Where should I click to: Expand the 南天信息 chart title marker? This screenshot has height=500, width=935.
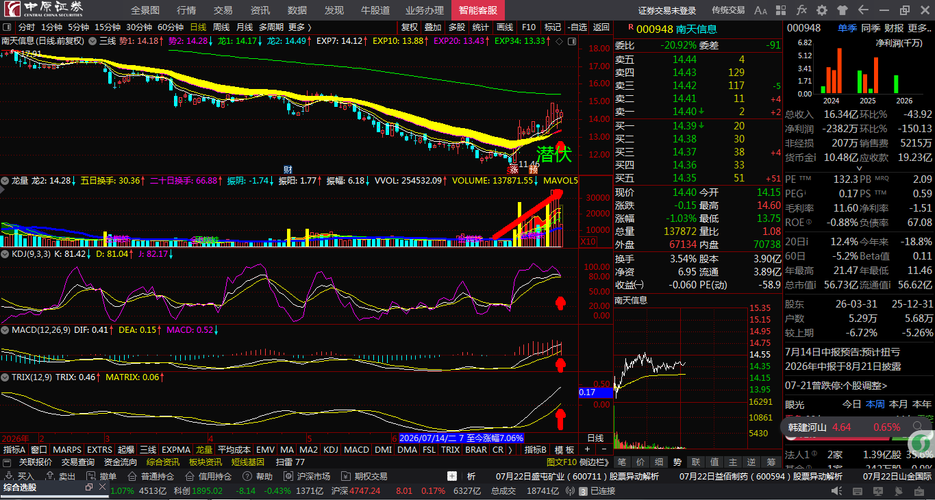[93, 41]
